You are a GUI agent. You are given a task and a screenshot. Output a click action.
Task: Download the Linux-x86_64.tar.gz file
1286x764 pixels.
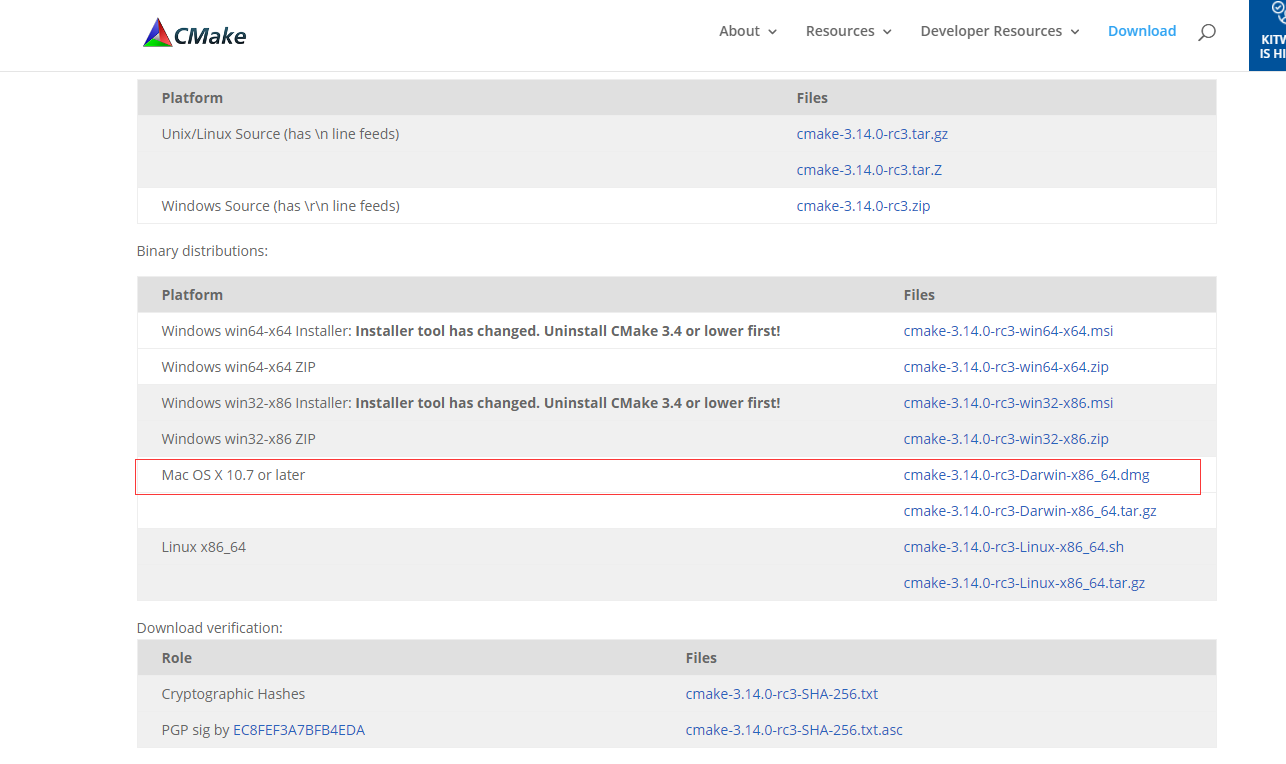click(1024, 583)
